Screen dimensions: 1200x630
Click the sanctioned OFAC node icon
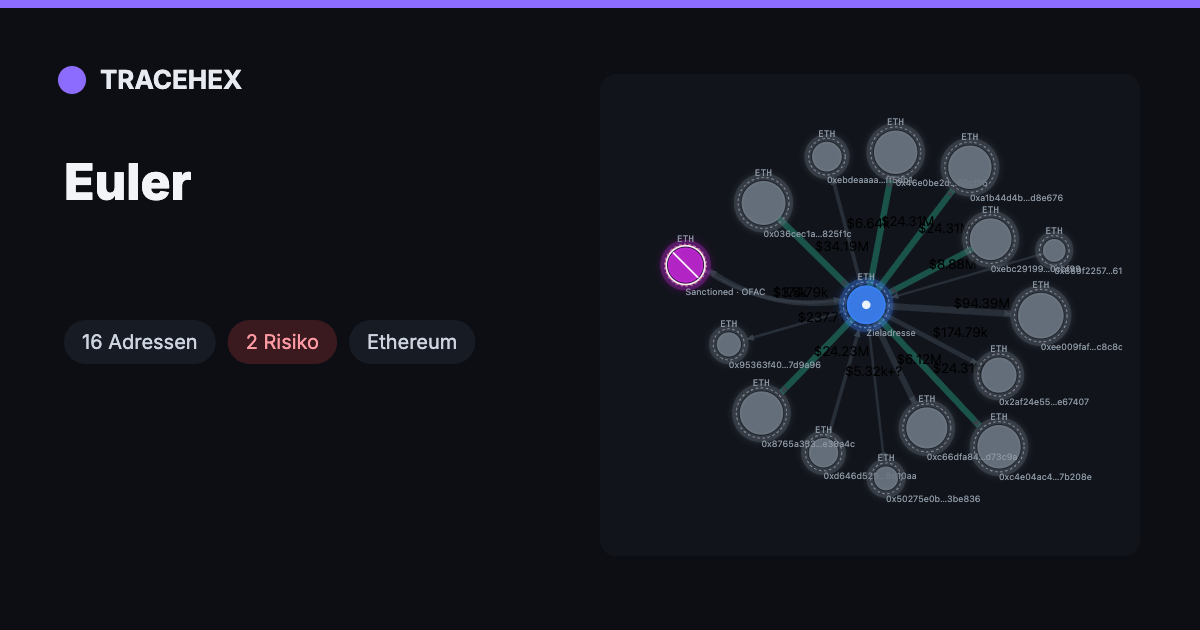point(686,266)
